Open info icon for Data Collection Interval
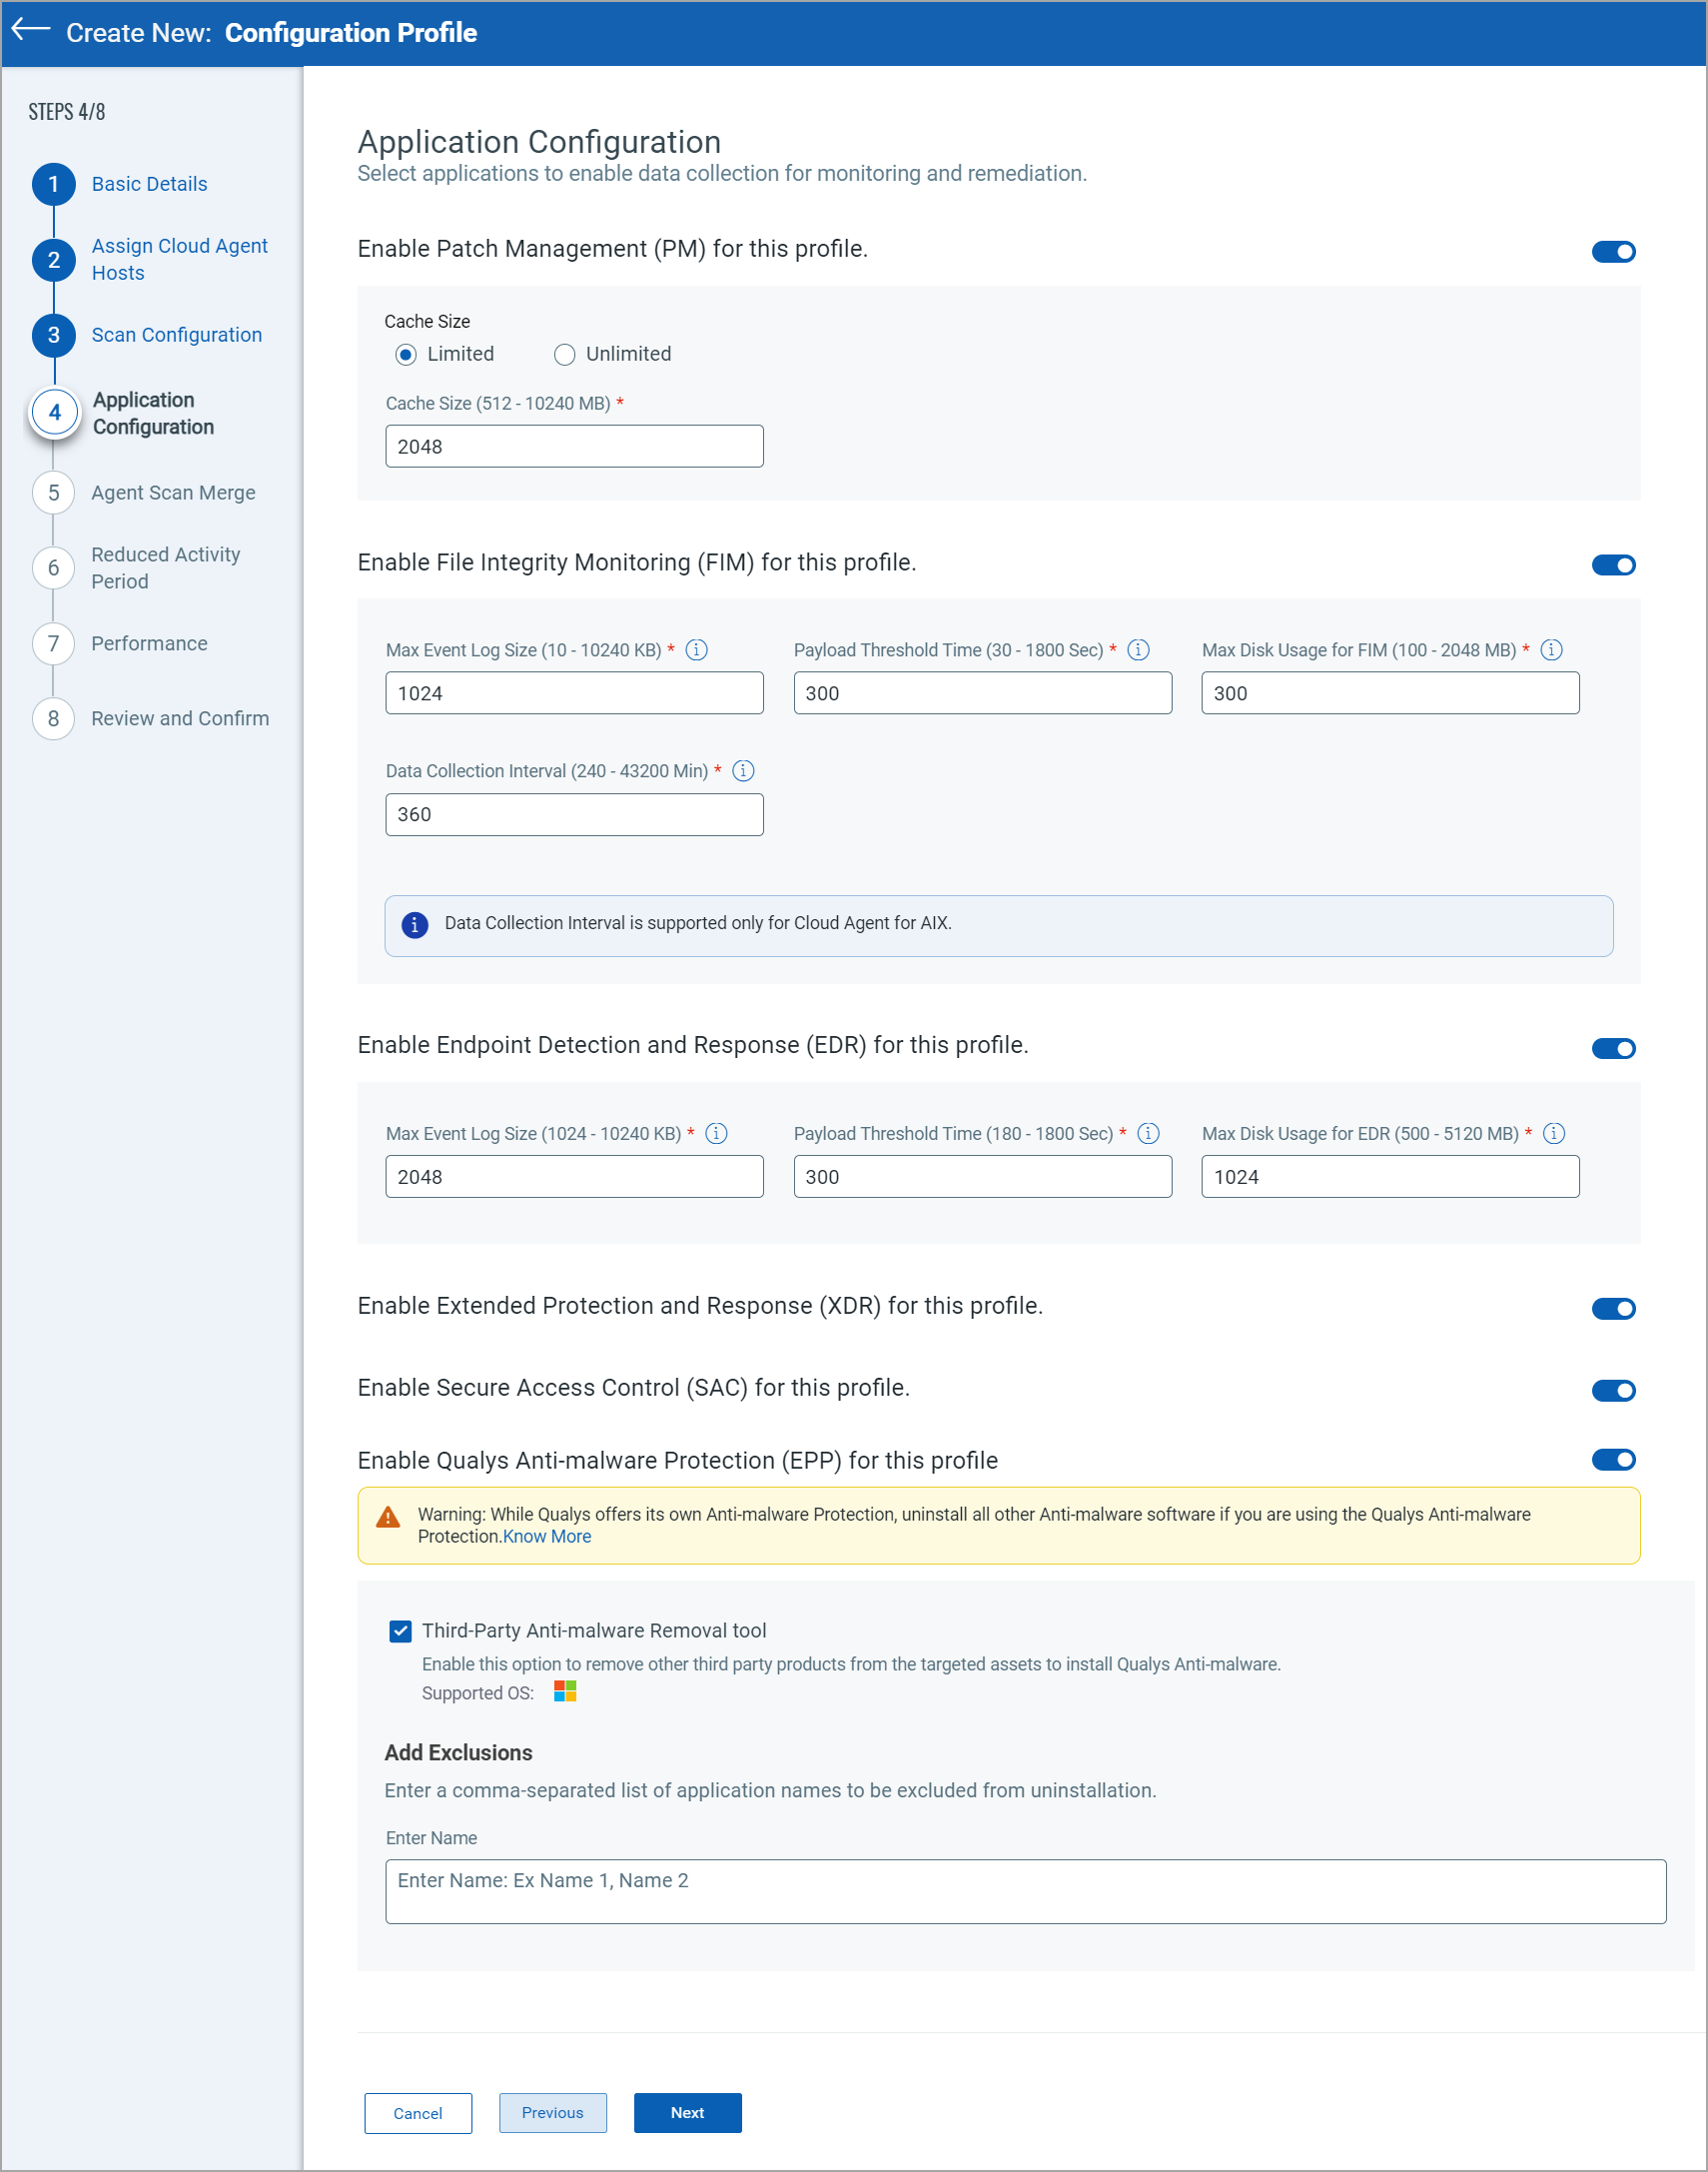This screenshot has width=1708, height=2172. [743, 771]
